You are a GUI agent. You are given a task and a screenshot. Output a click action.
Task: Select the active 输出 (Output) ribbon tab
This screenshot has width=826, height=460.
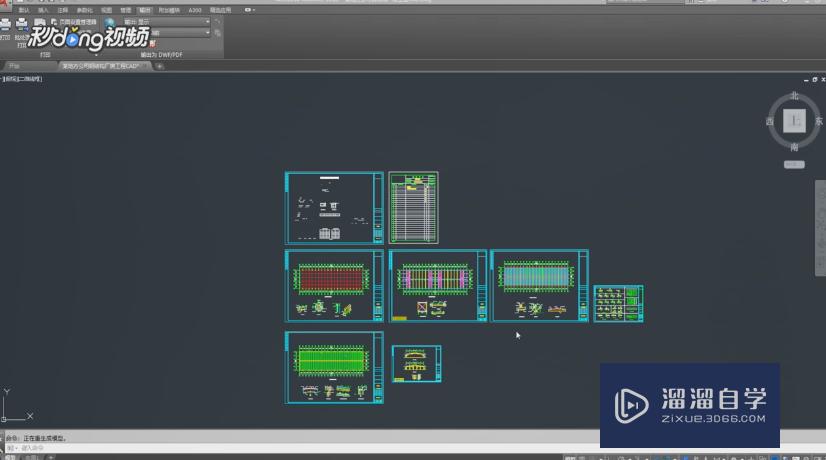(x=144, y=10)
